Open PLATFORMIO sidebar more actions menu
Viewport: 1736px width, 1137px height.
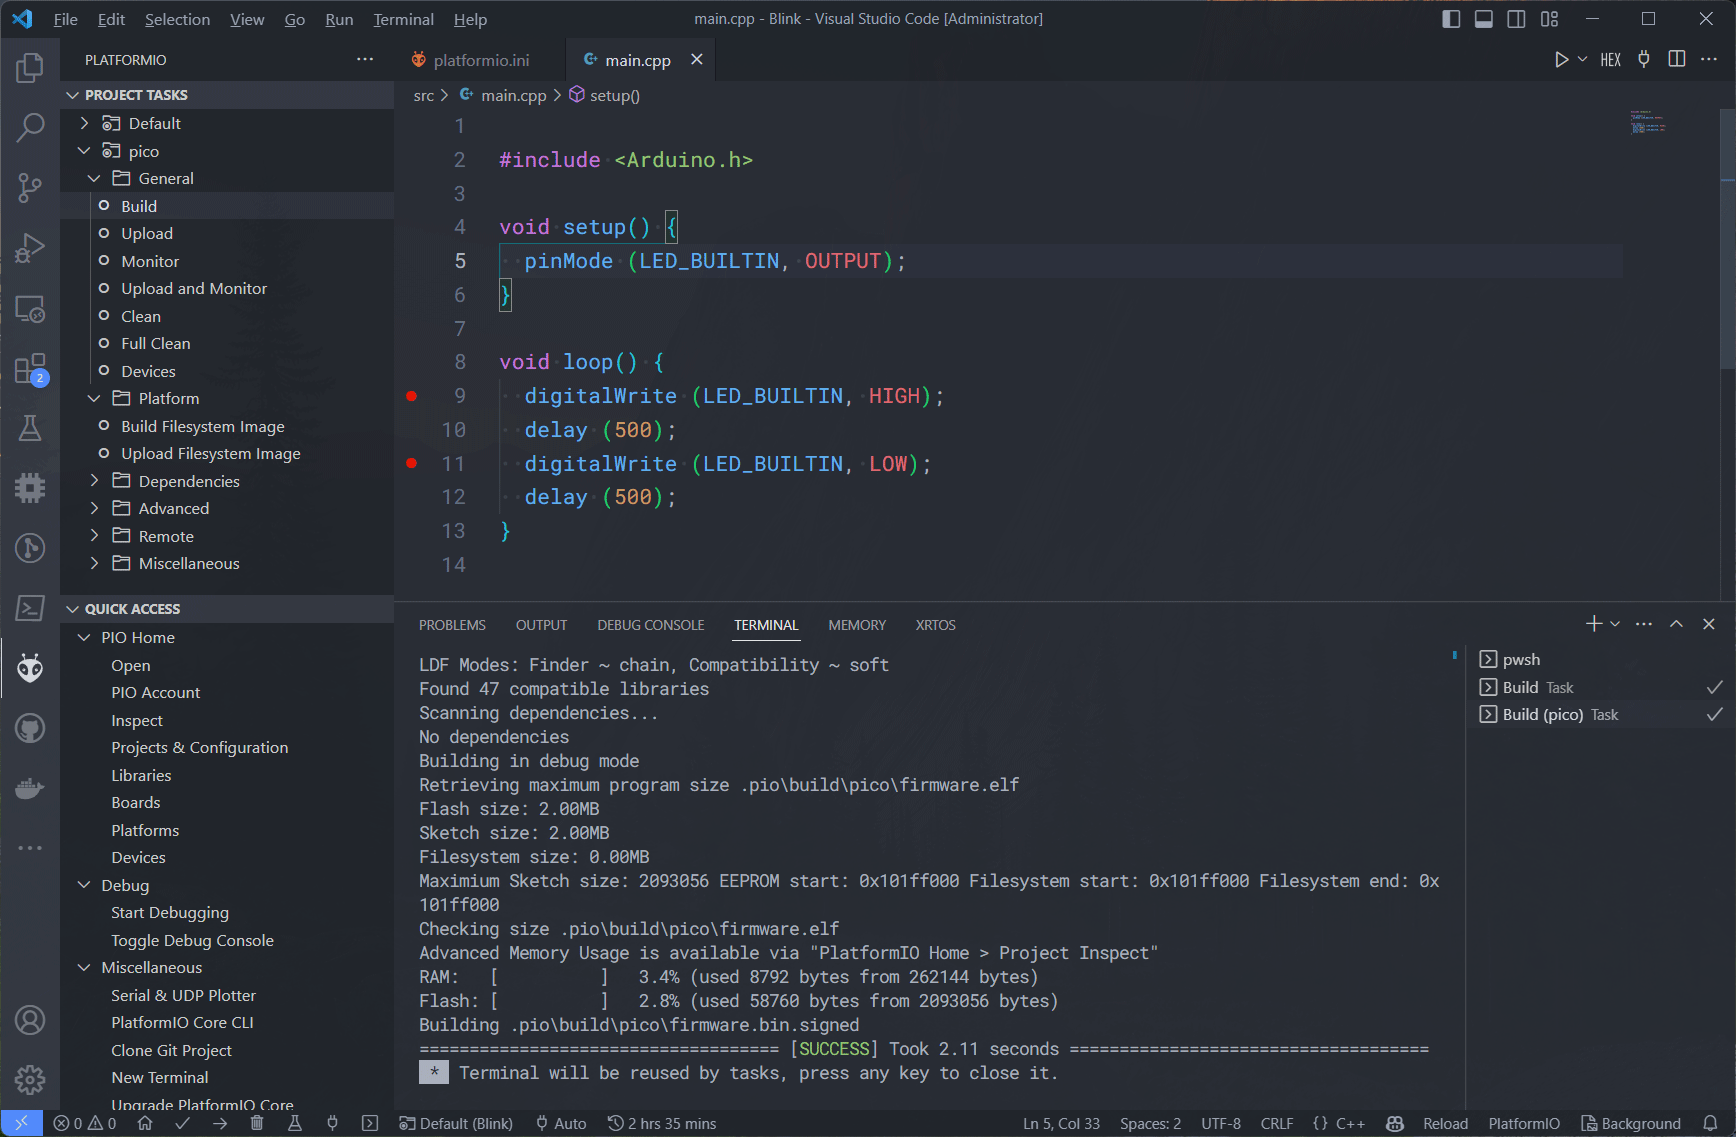pyautogui.click(x=365, y=59)
